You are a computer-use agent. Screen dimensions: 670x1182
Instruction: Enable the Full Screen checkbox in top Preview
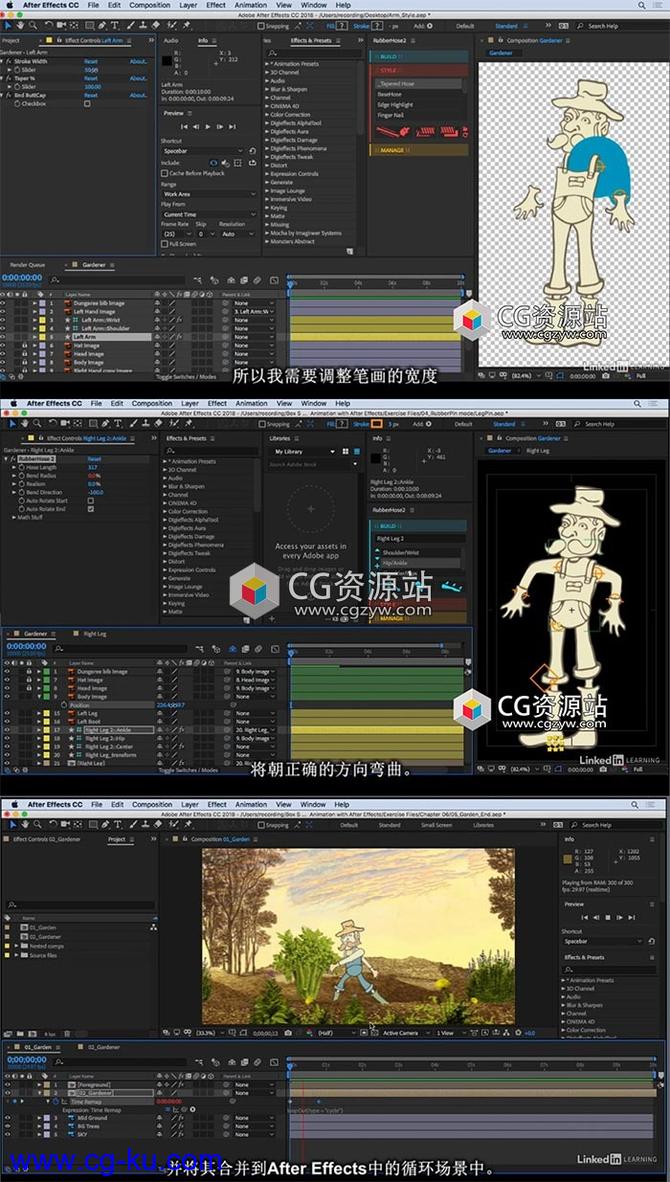[164, 244]
